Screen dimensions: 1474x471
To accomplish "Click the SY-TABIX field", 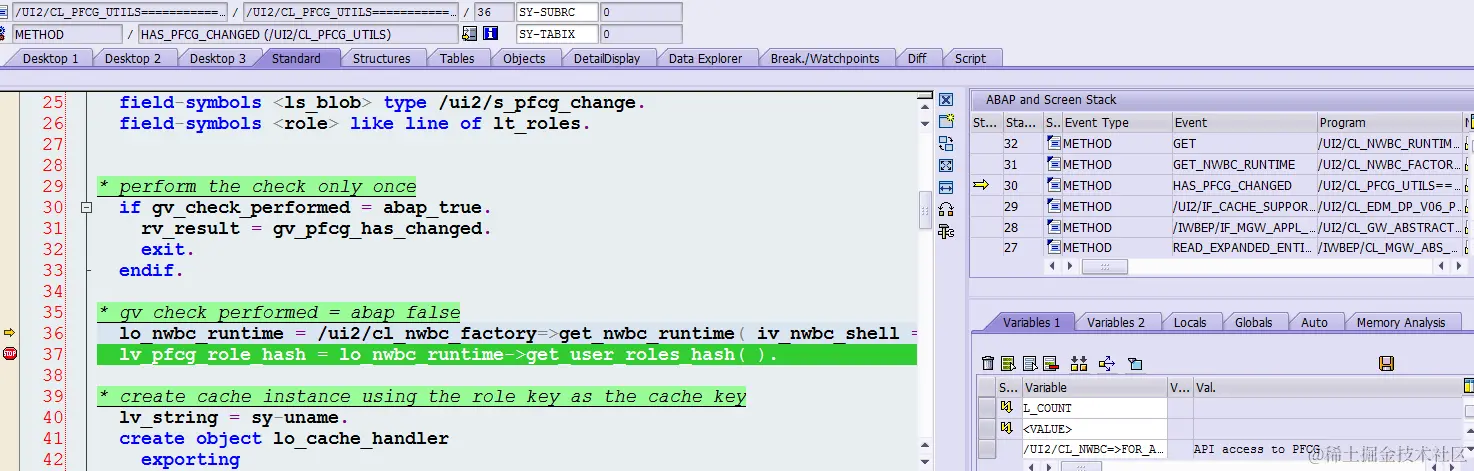I will [x=557, y=34].
